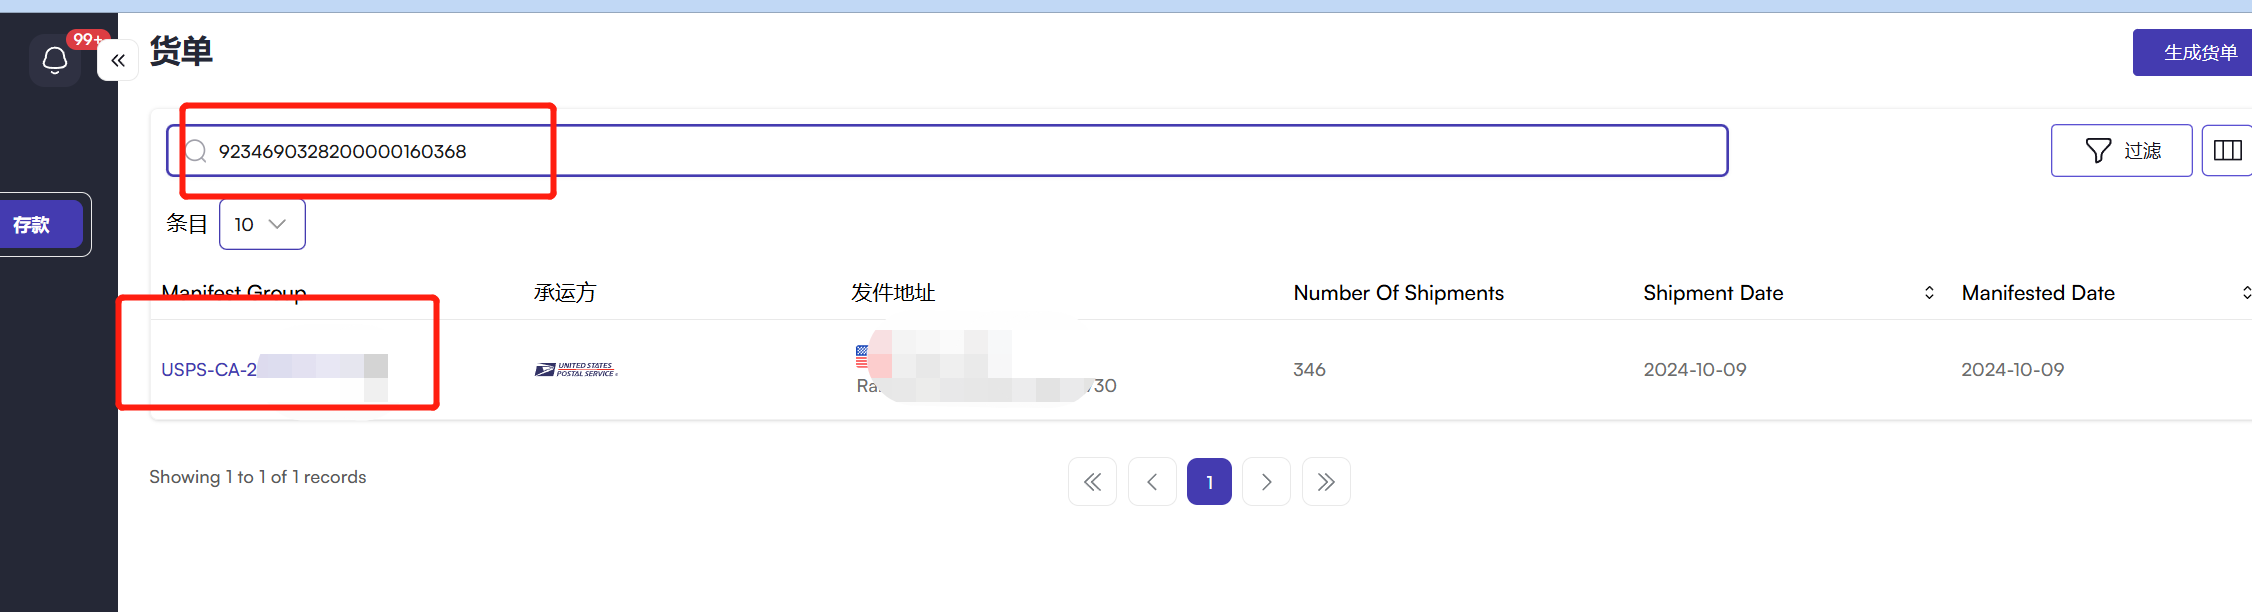Viewport: 2252px width, 612px height.
Task: Sort by Shipment Date column
Action: (1928, 293)
